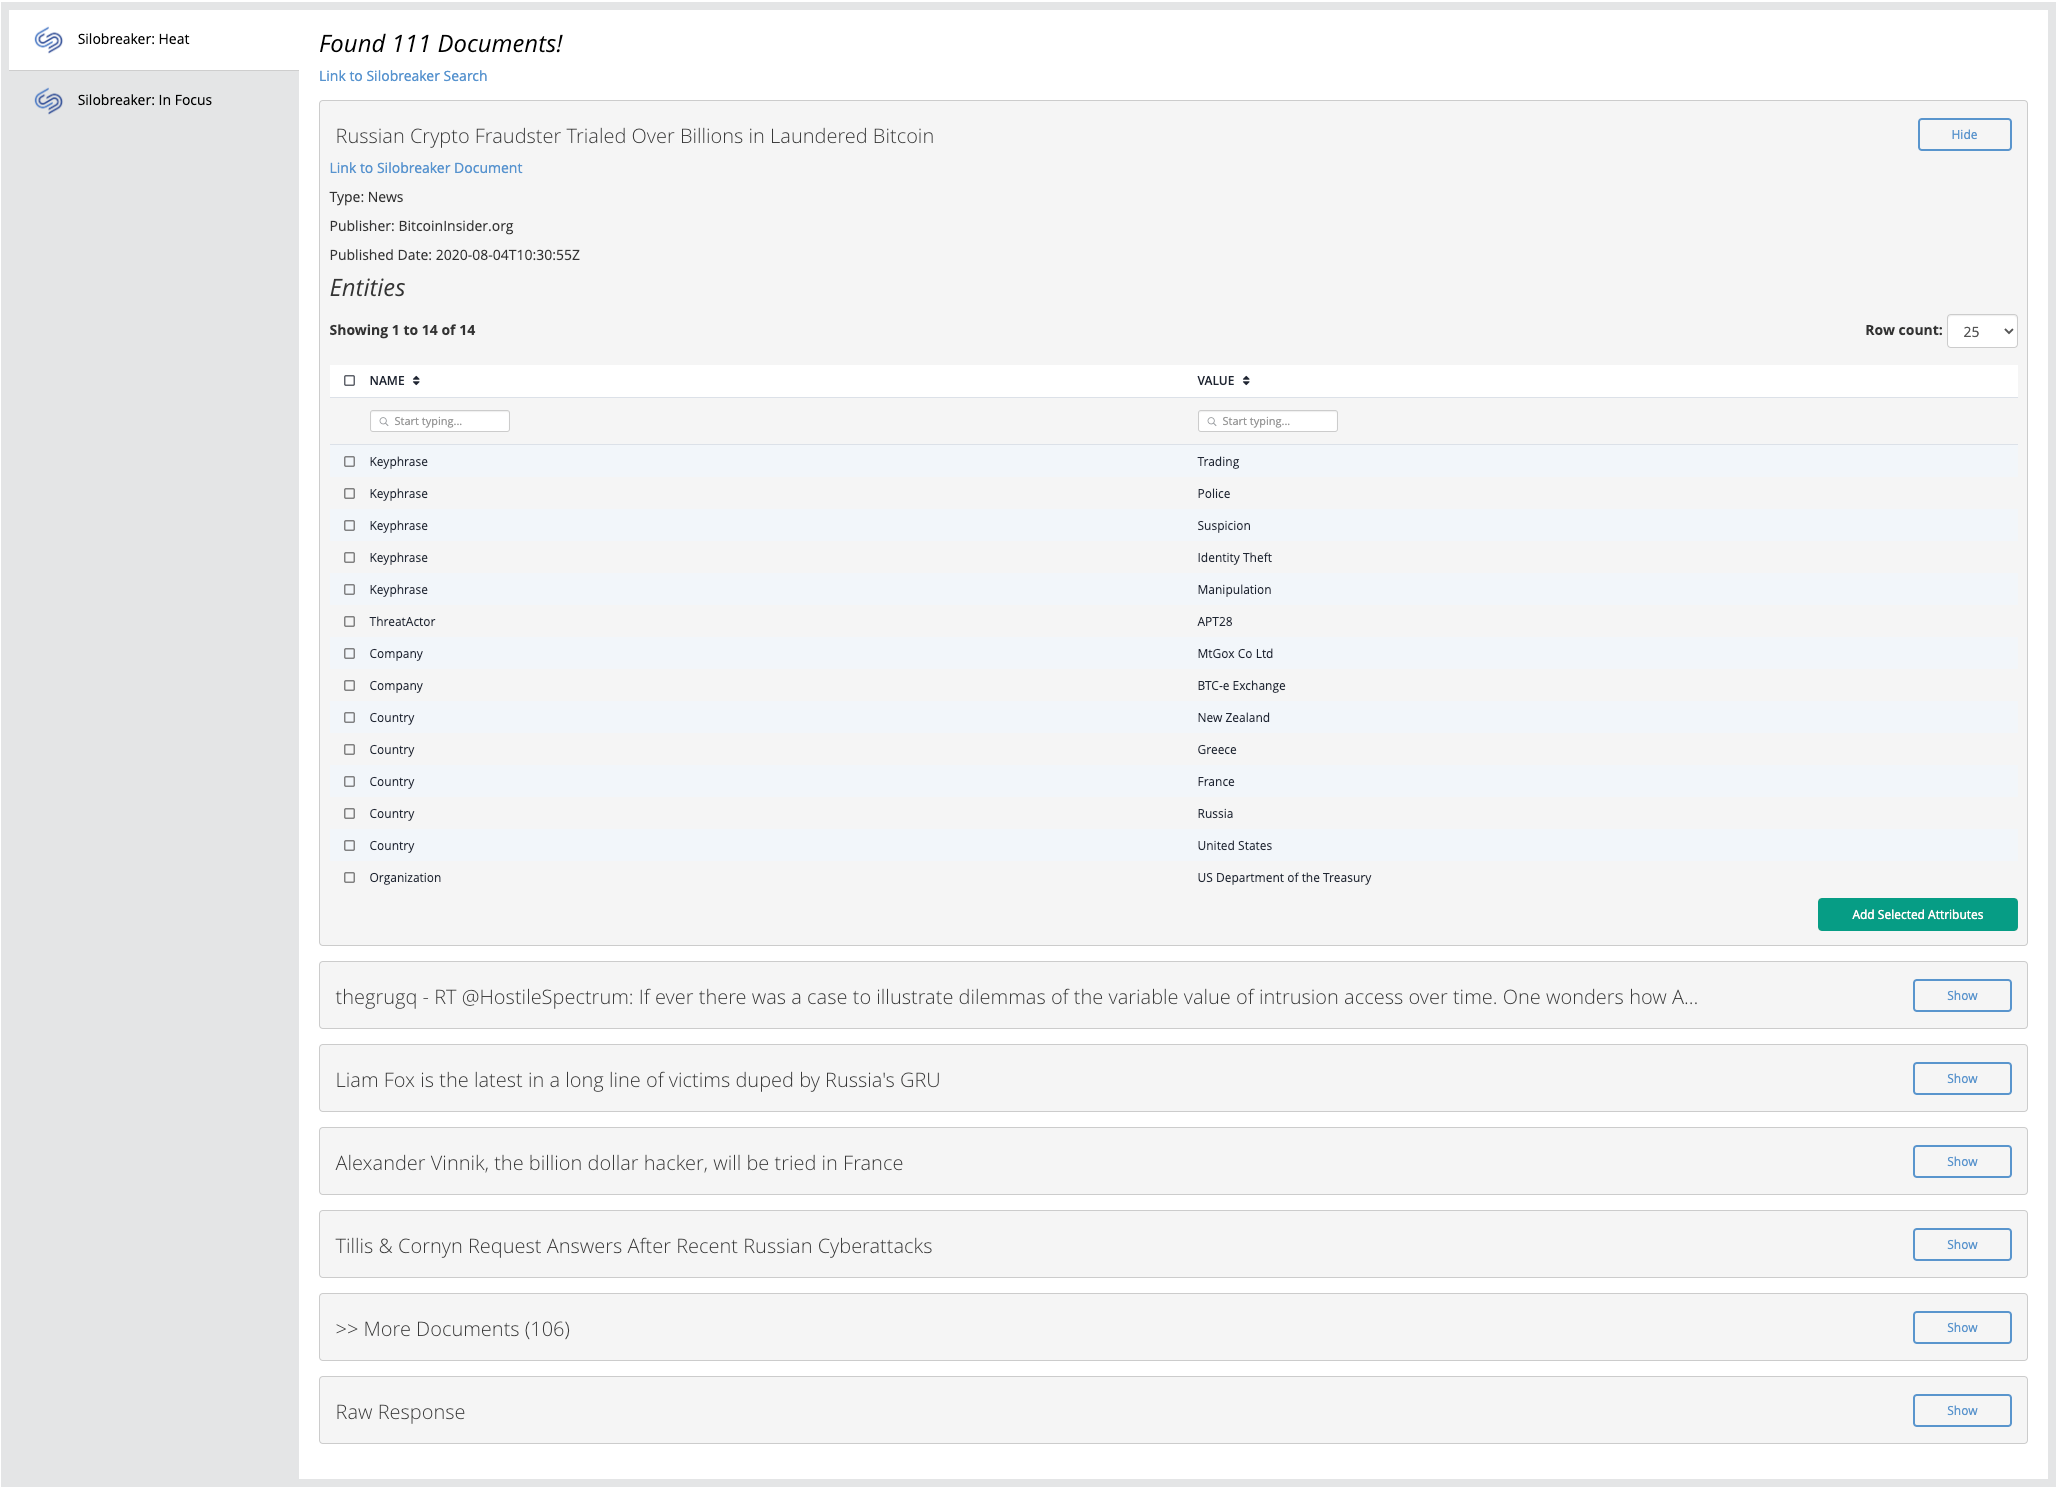
Task: Check the Company MtGox Co Ltd row
Action: tap(349, 654)
